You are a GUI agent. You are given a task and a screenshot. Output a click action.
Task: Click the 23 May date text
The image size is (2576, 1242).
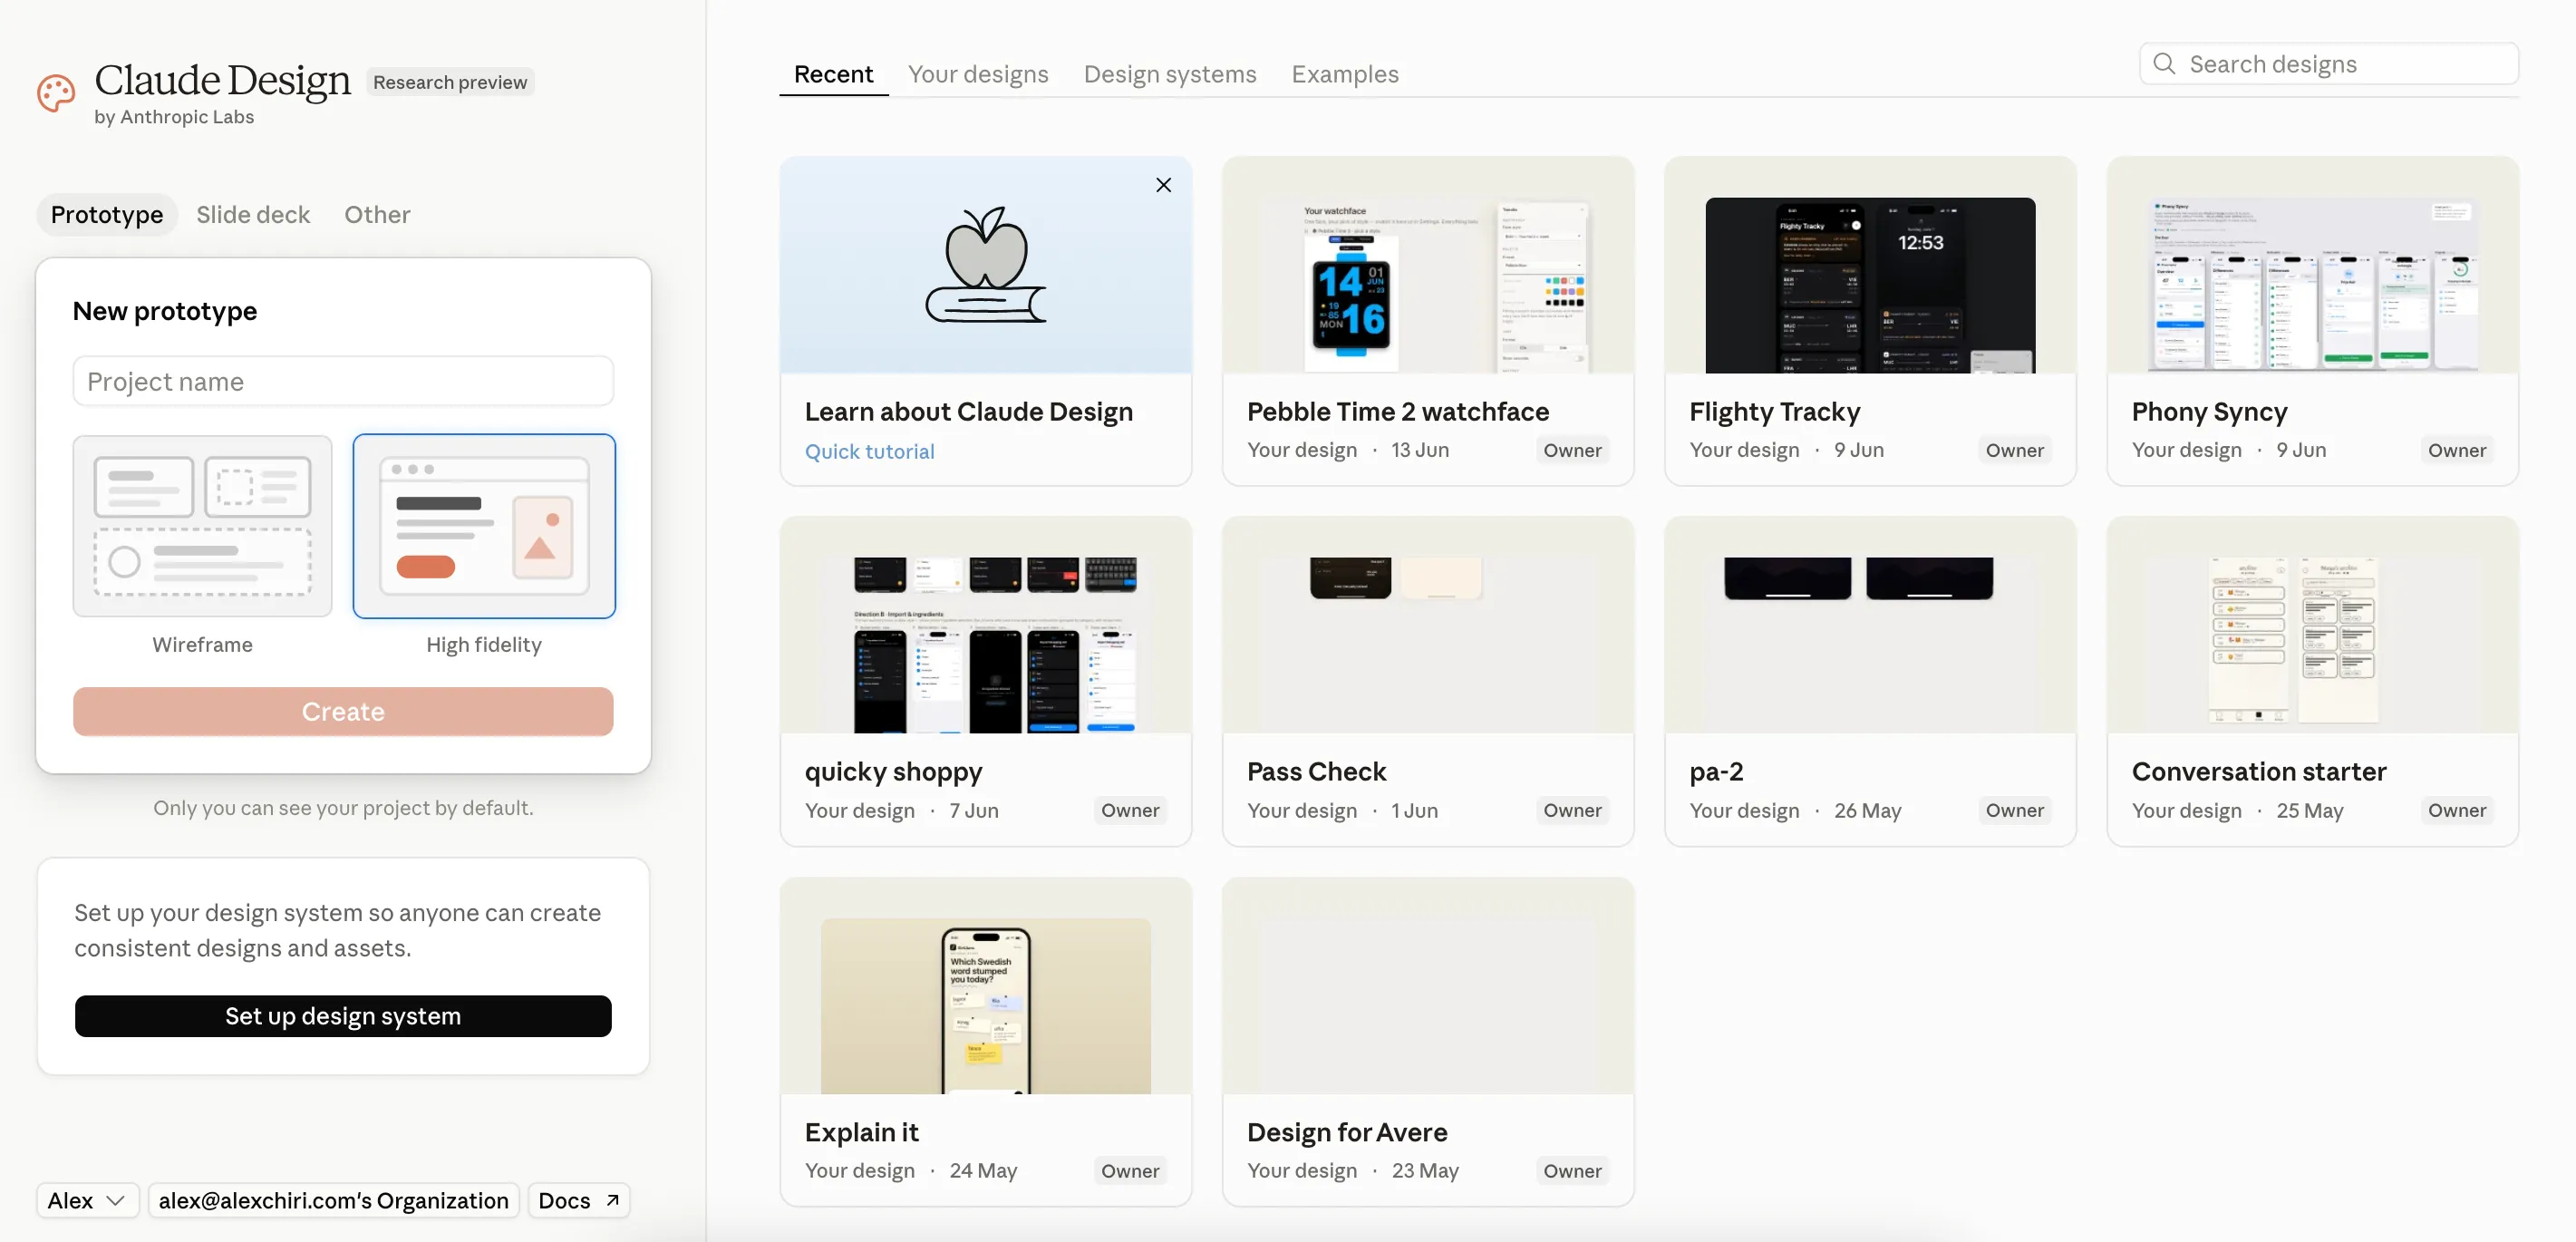pos(1425,1171)
